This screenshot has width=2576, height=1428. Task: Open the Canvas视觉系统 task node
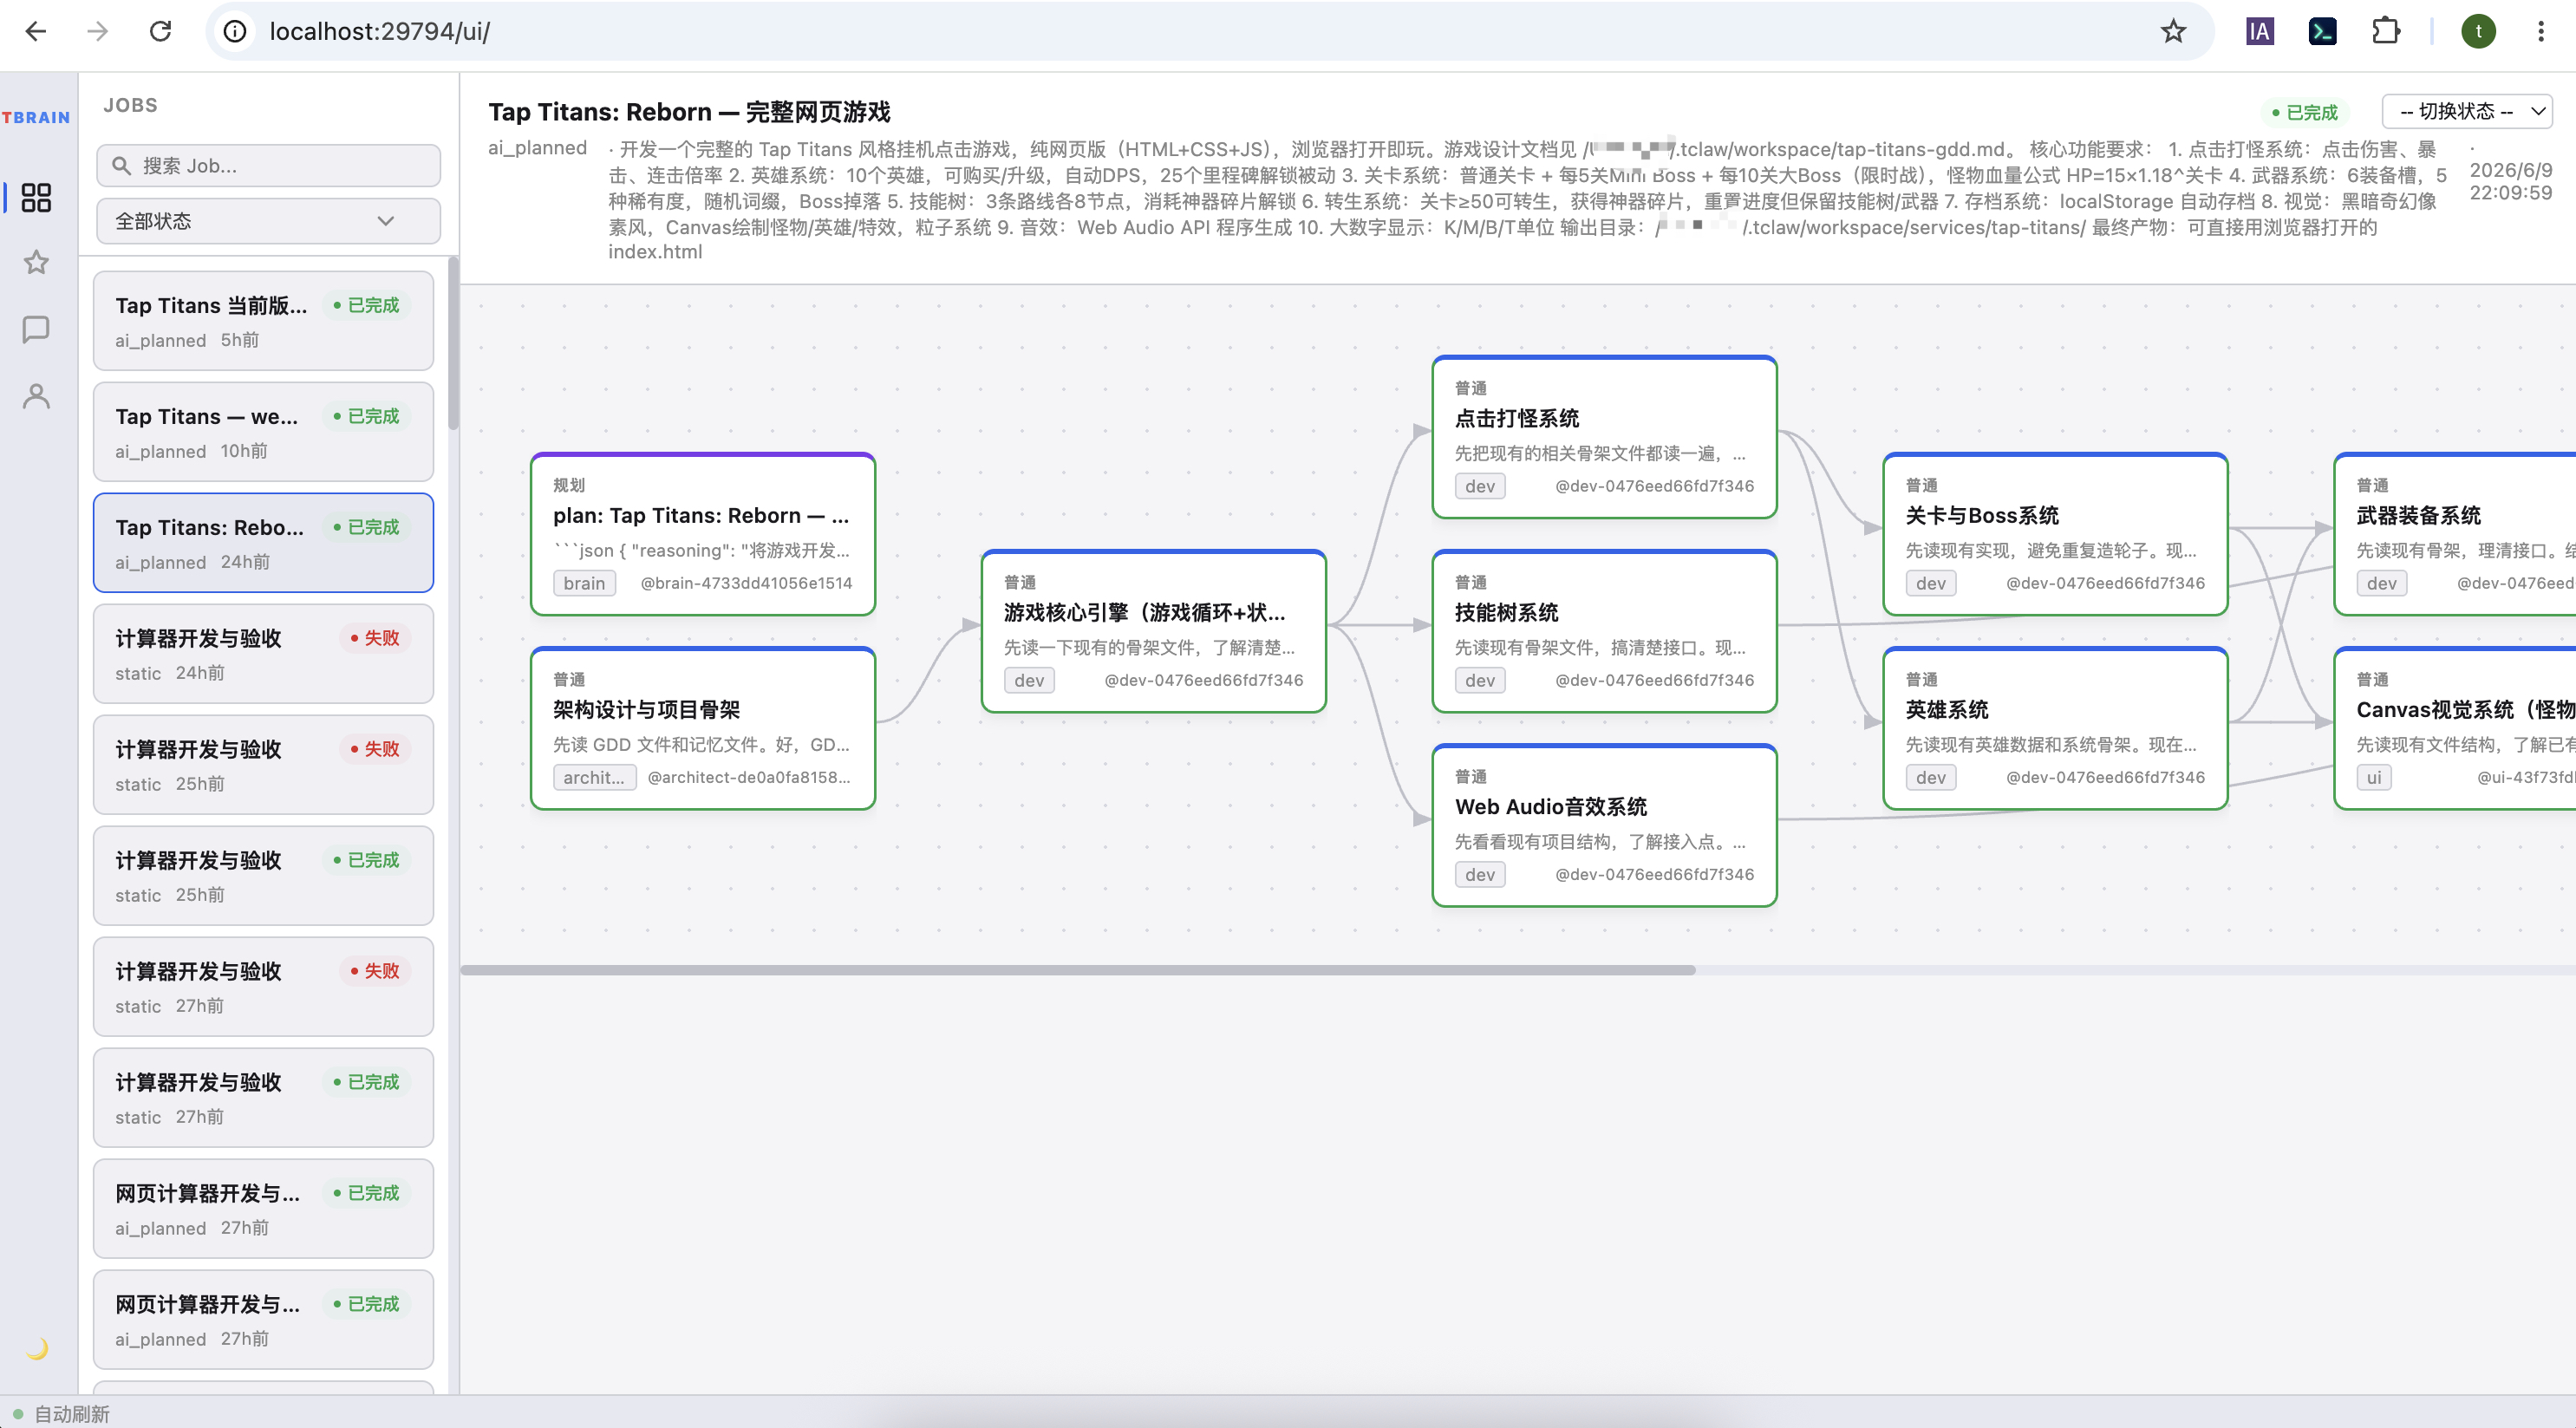coord(2456,728)
